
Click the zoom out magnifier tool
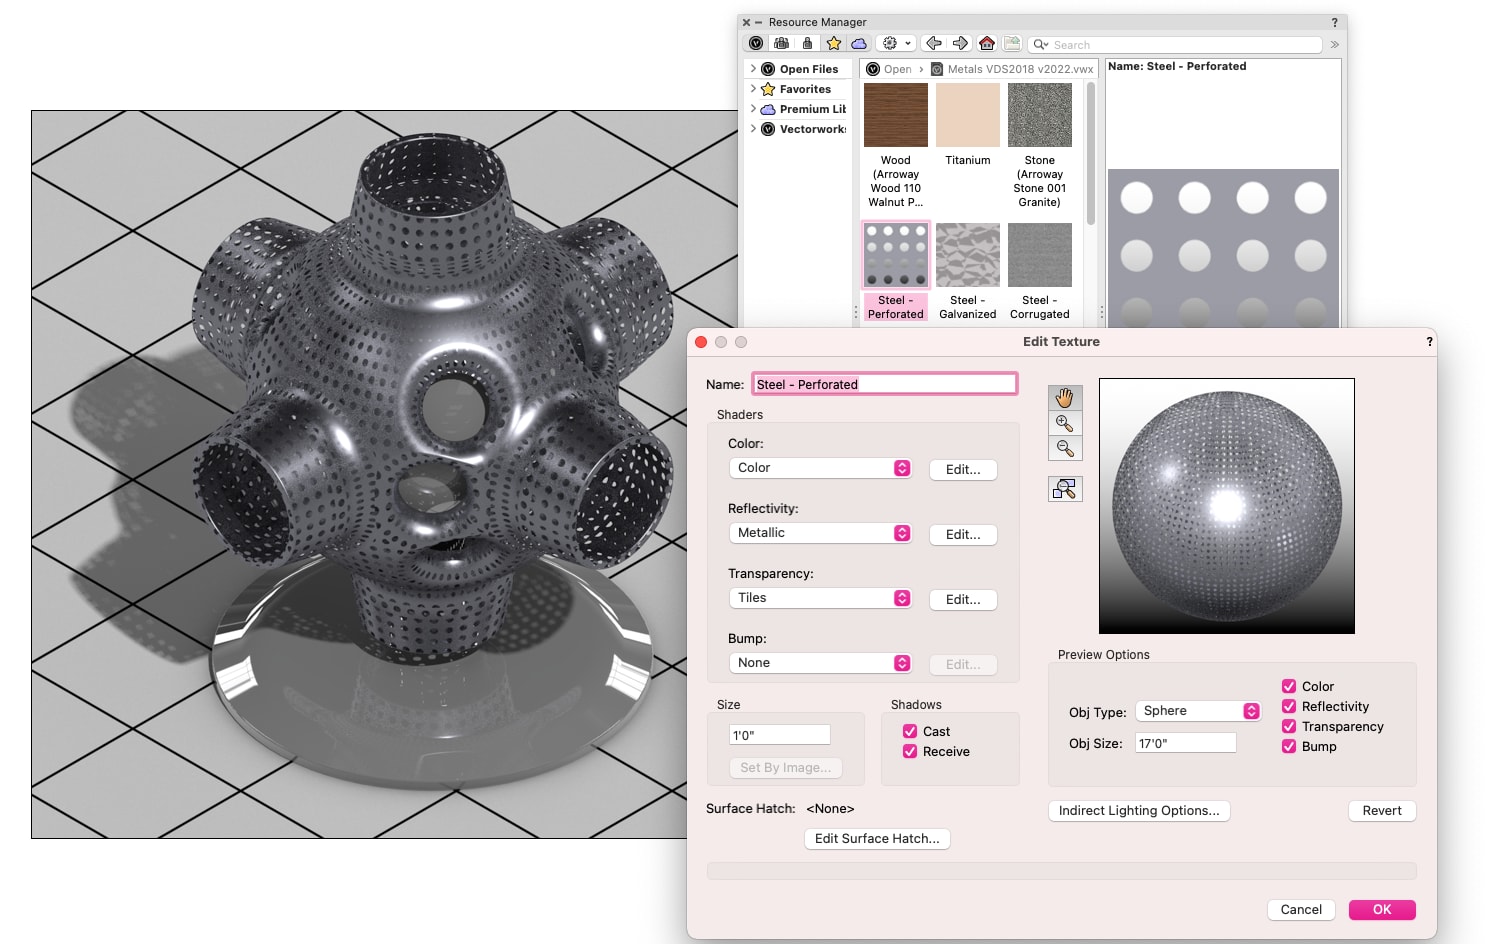tap(1065, 448)
